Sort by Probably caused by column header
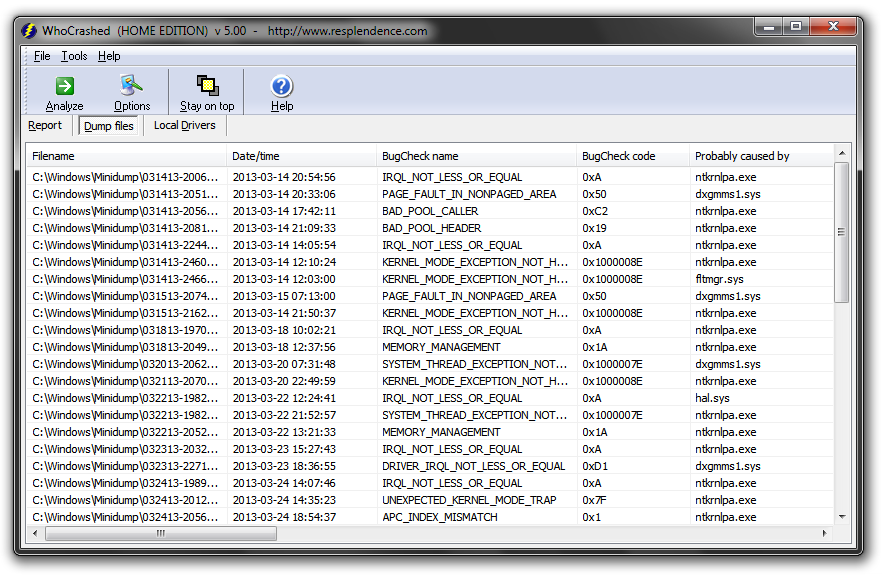The image size is (883, 576). point(761,156)
